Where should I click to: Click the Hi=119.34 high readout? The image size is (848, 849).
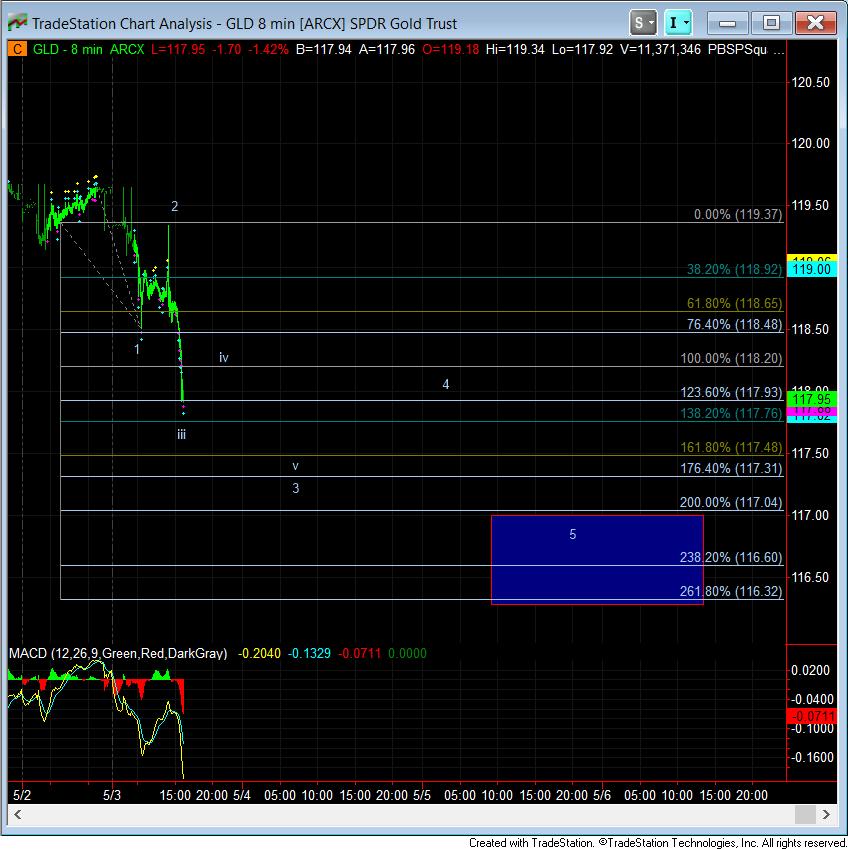[x=515, y=50]
